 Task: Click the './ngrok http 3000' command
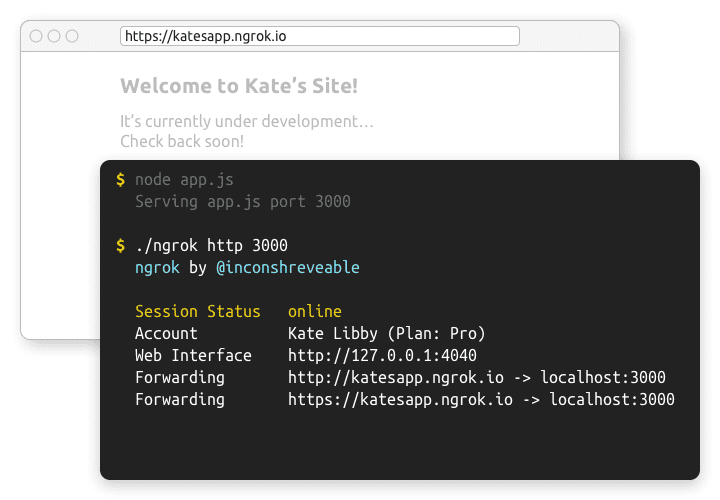click(x=211, y=246)
